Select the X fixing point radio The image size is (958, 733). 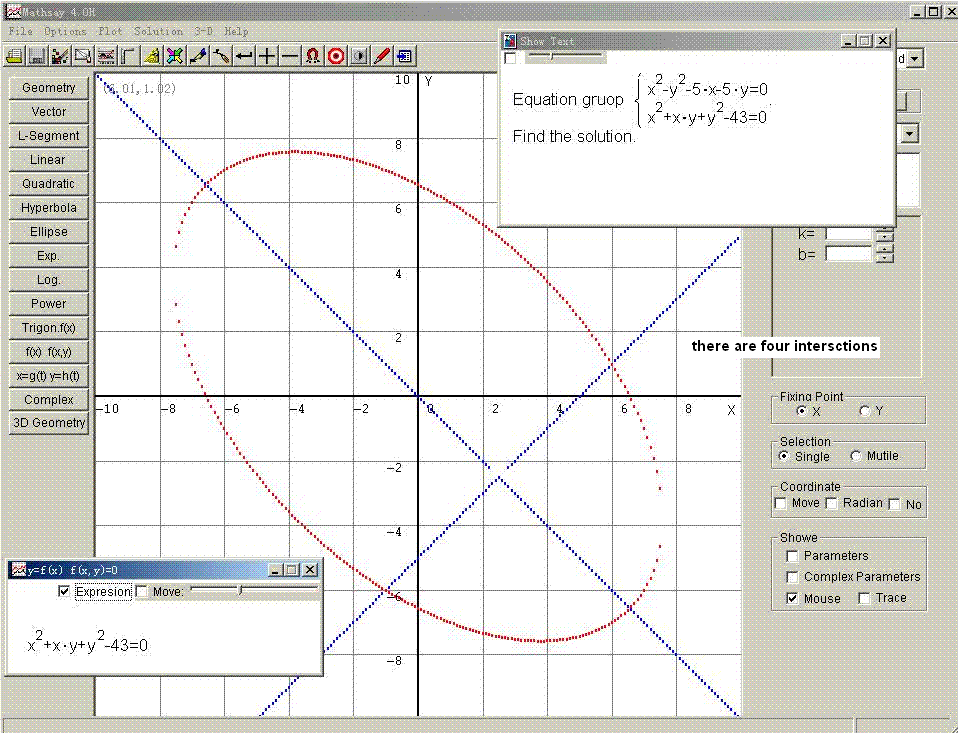click(x=802, y=411)
